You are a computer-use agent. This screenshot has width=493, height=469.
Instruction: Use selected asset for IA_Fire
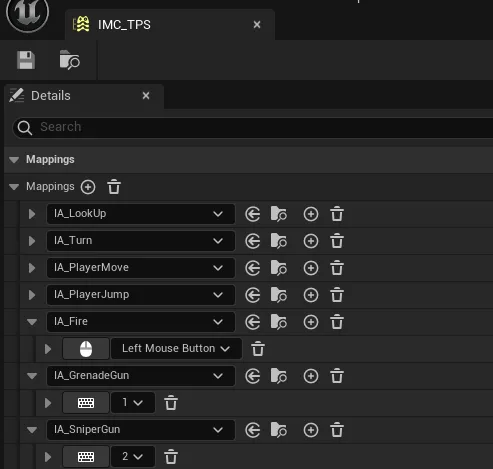253,322
